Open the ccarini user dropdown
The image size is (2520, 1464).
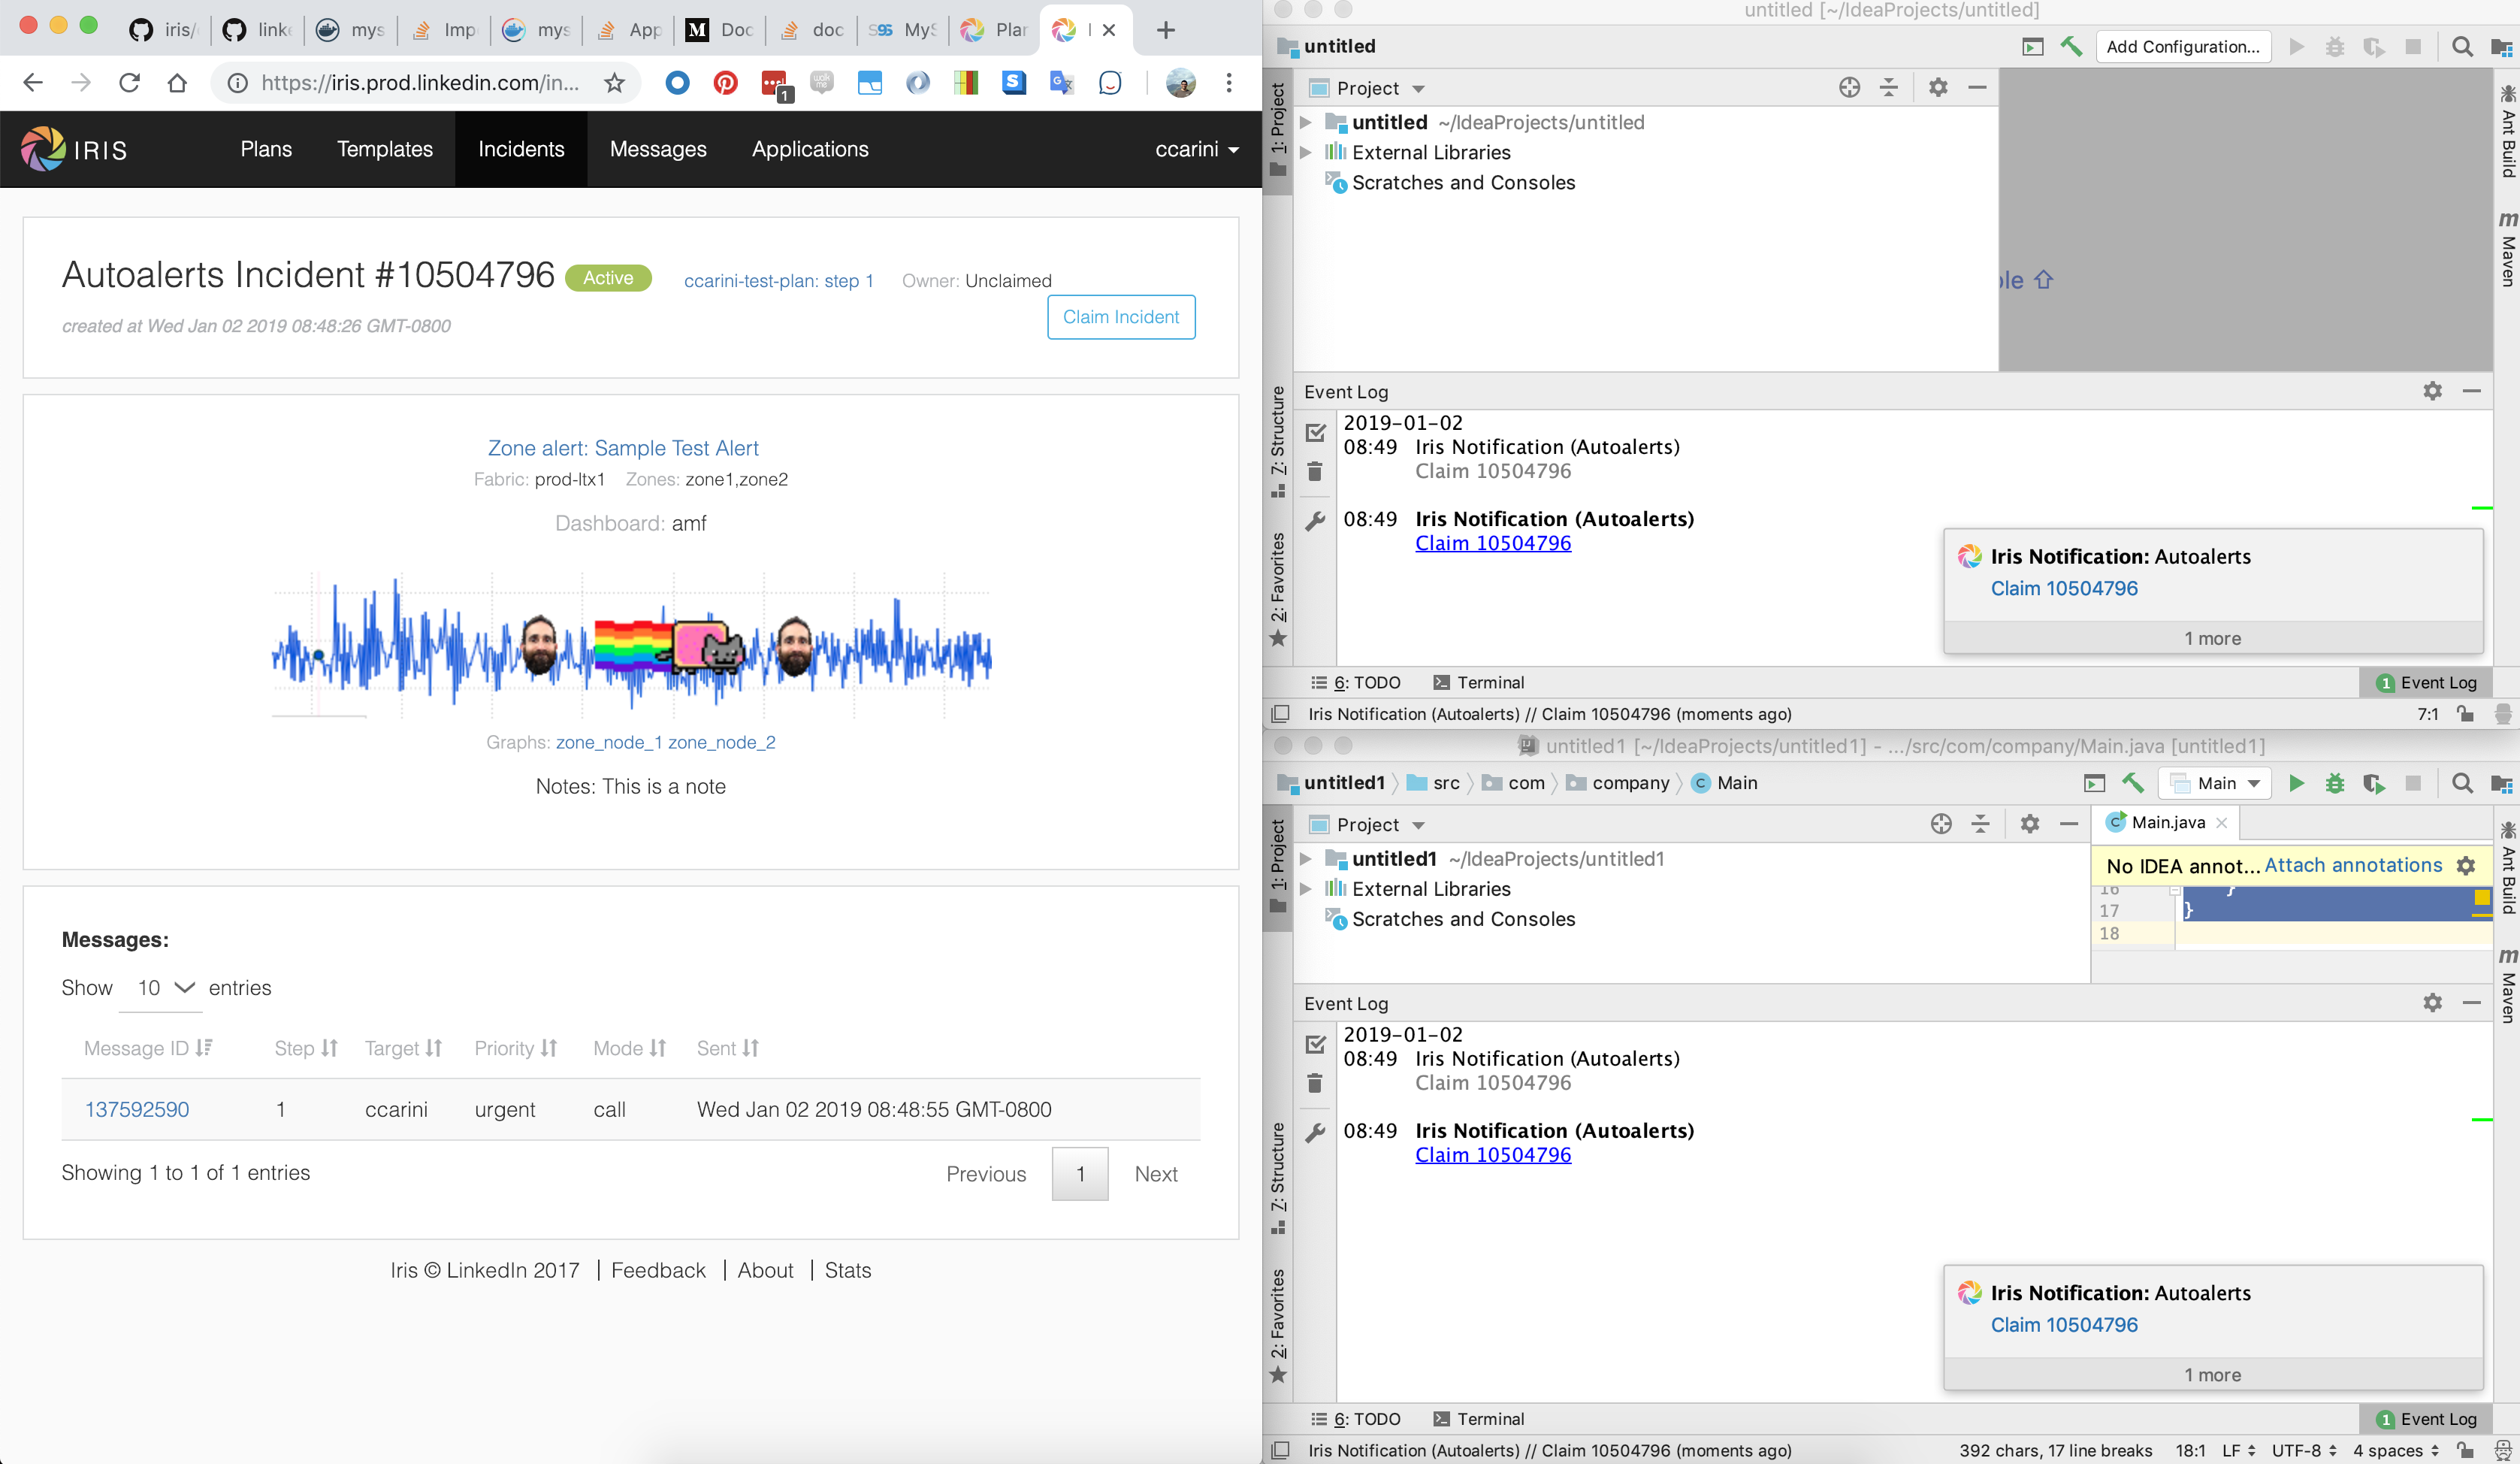[x=1197, y=149]
